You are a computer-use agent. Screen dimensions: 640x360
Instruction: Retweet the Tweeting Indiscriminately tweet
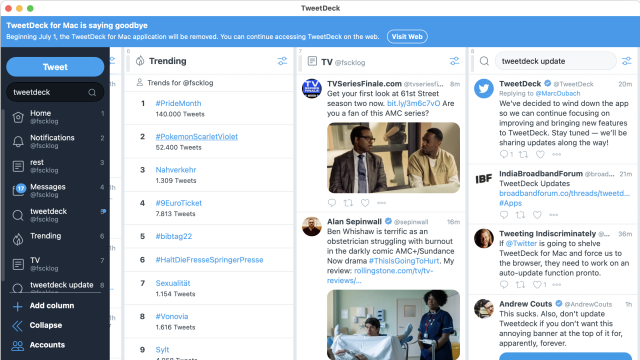(x=520, y=284)
